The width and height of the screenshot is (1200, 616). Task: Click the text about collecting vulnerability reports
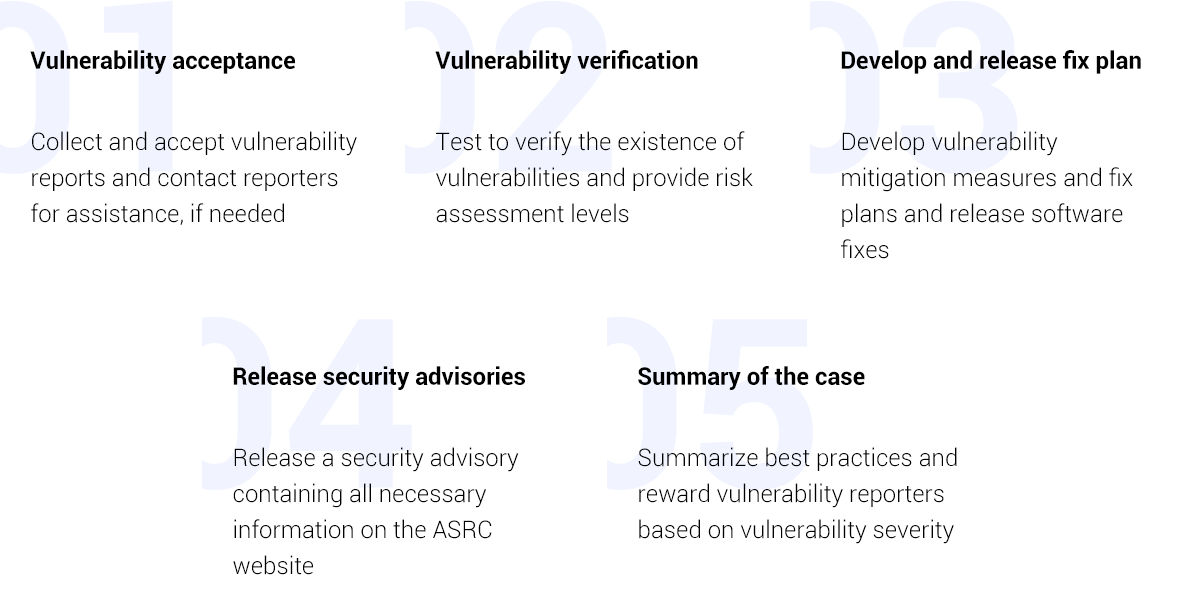click(194, 178)
